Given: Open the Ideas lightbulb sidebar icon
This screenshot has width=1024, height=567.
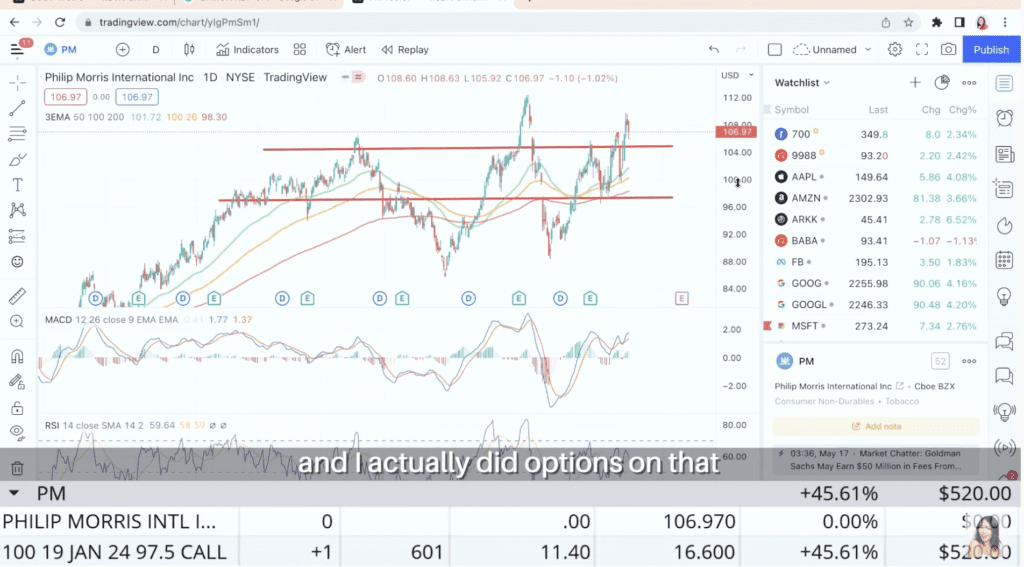Looking at the screenshot, I should 1004,296.
